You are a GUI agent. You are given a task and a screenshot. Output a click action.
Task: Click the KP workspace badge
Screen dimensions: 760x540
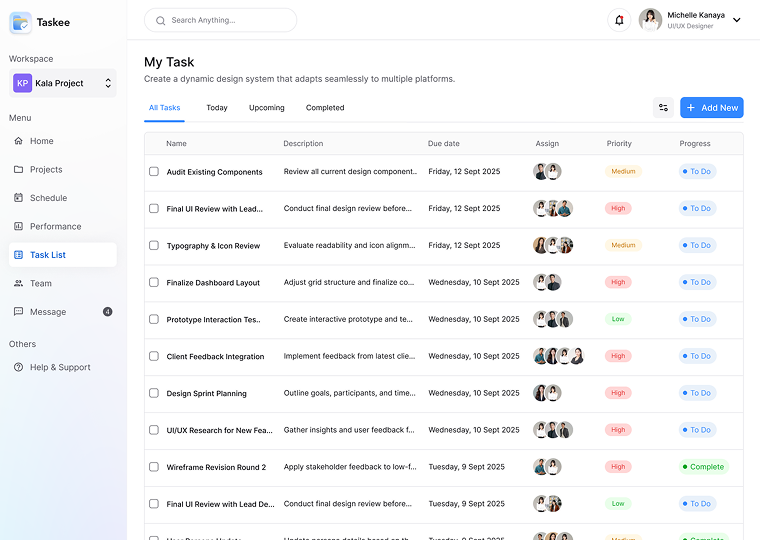pyautogui.click(x=22, y=83)
